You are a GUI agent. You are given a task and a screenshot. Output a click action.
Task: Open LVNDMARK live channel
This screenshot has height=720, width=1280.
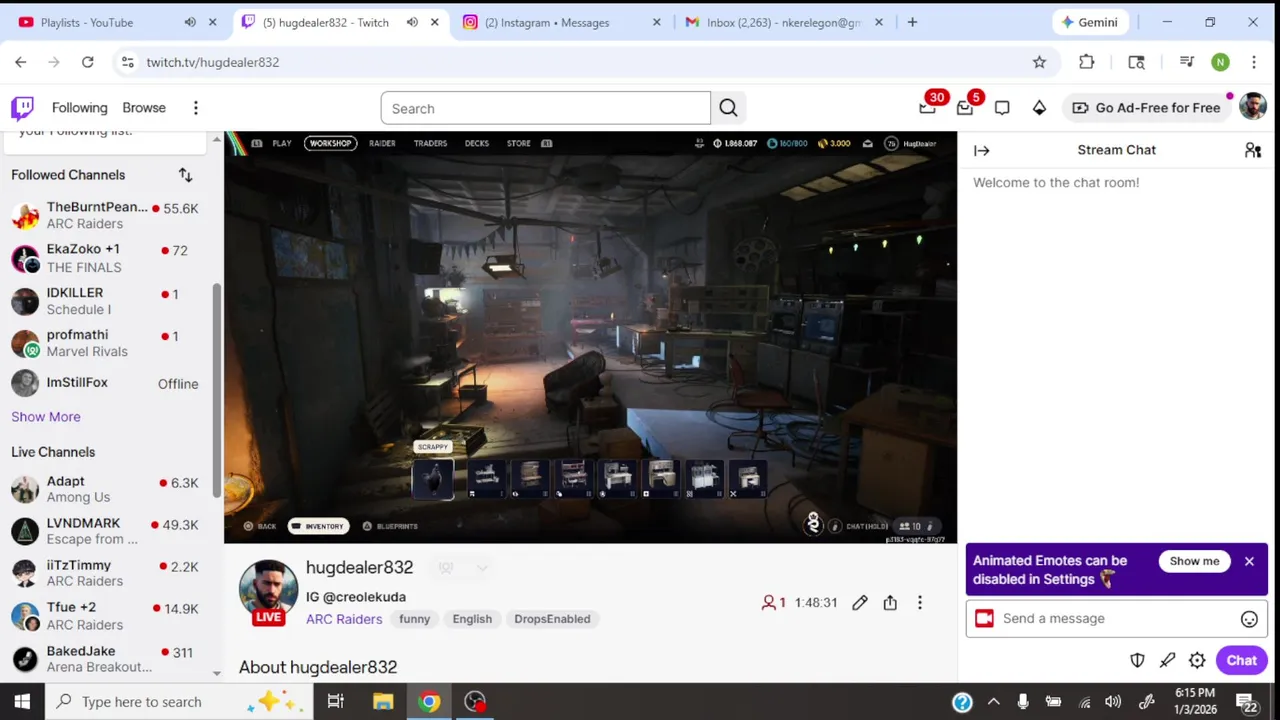[105, 531]
